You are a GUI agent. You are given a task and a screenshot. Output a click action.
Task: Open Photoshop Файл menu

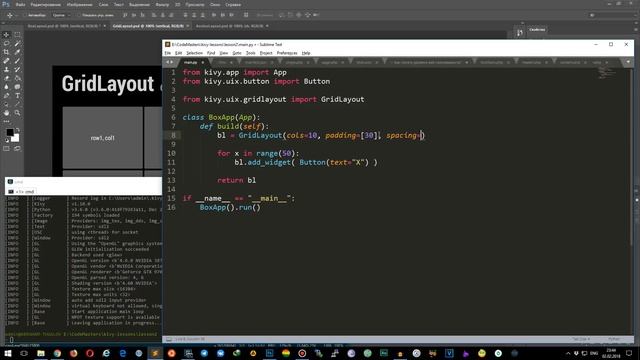pos(20,4)
